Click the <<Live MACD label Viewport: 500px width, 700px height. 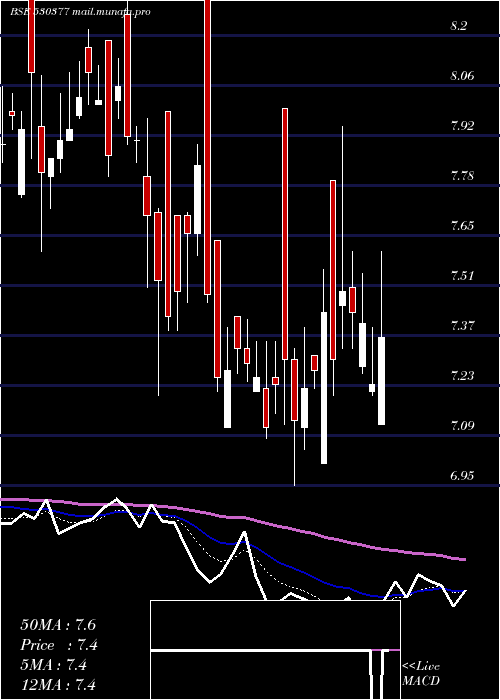click(421, 674)
